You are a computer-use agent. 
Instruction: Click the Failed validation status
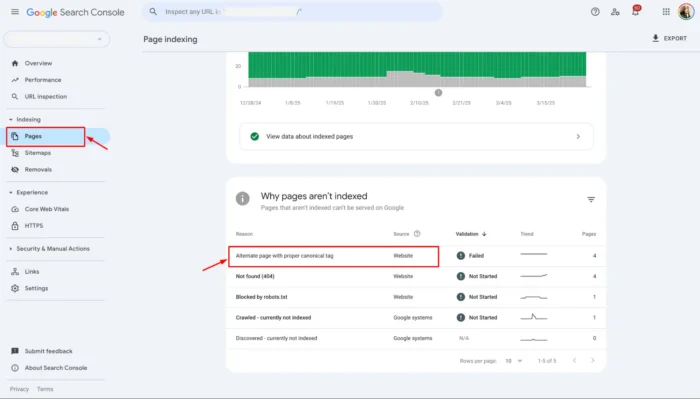point(471,256)
